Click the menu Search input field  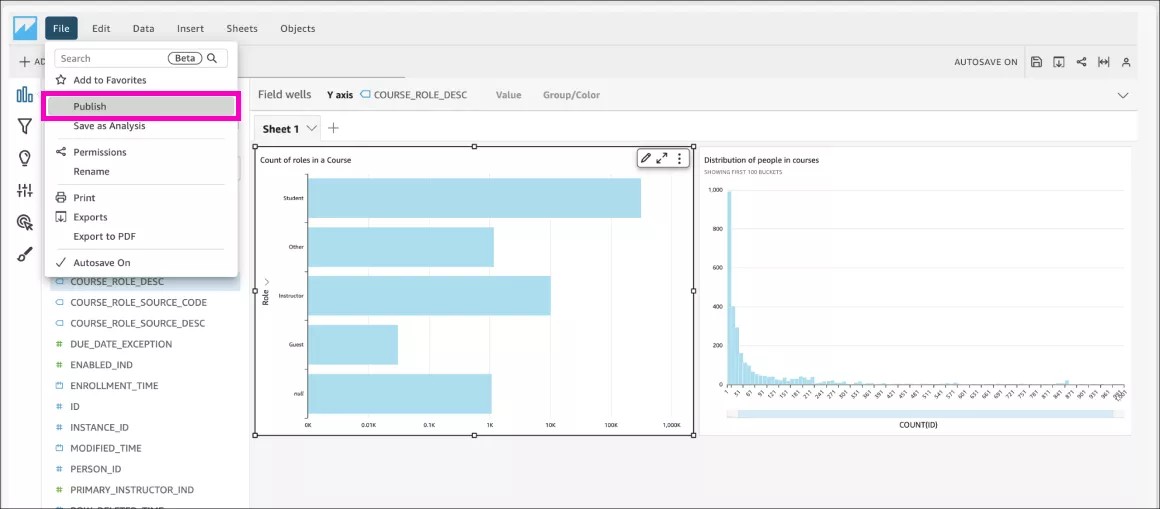110,59
